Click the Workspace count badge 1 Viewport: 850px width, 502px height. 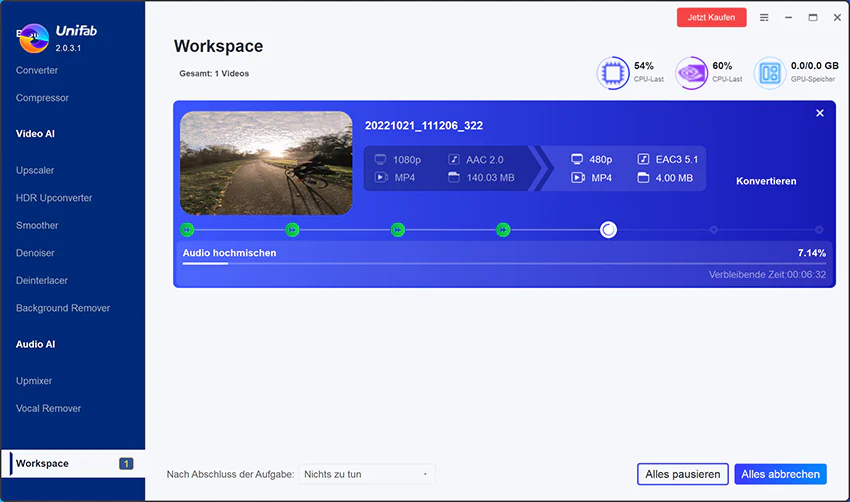click(126, 464)
